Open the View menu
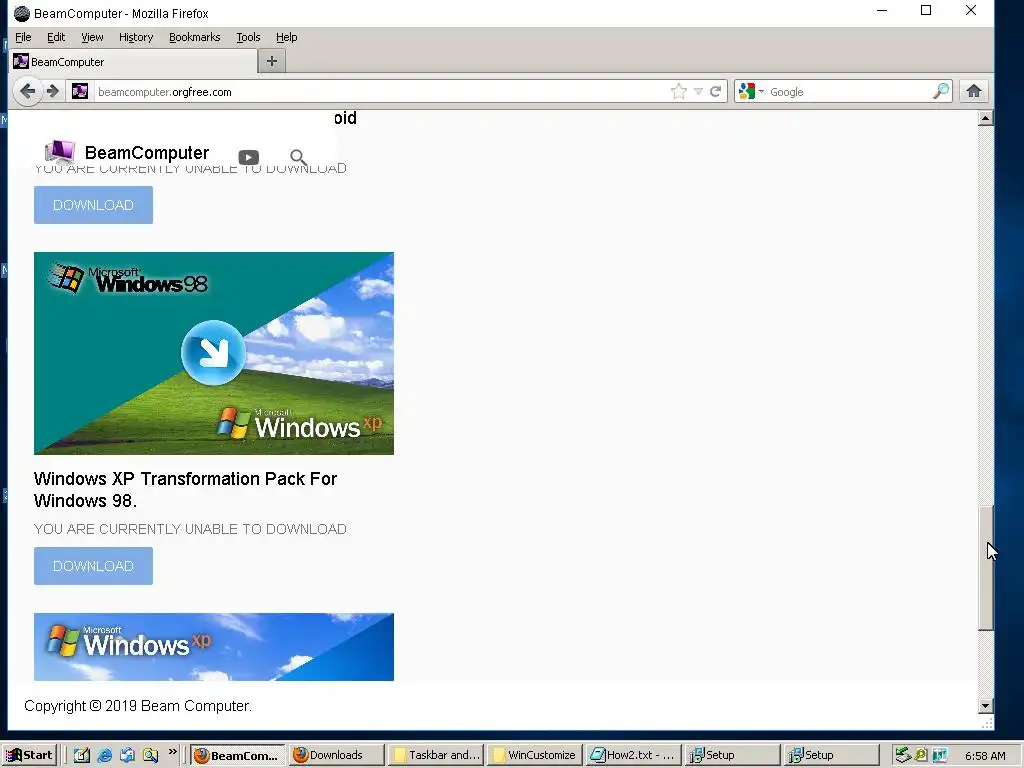This screenshot has height=768, width=1024. coord(92,37)
